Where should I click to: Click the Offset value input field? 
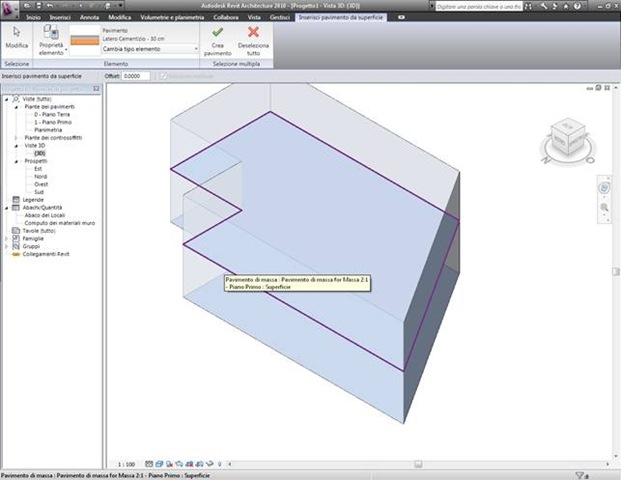pyautogui.click(x=136, y=76)
